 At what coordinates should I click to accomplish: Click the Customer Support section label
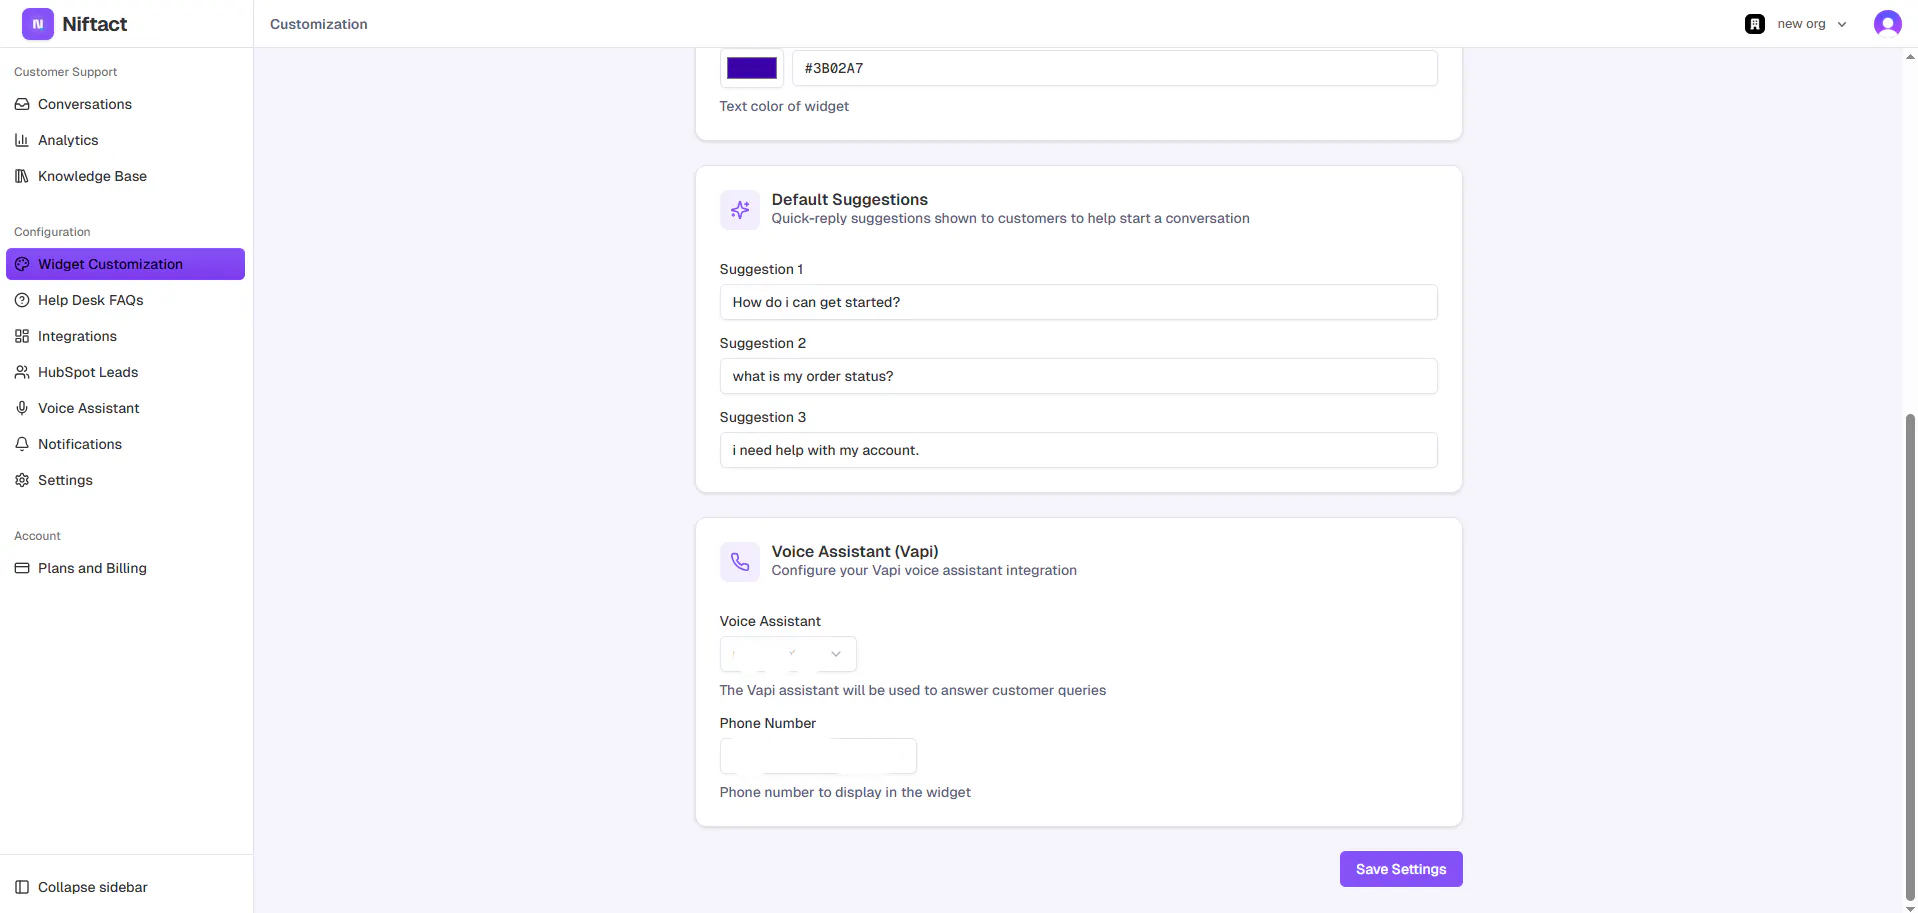click(66, 72)
